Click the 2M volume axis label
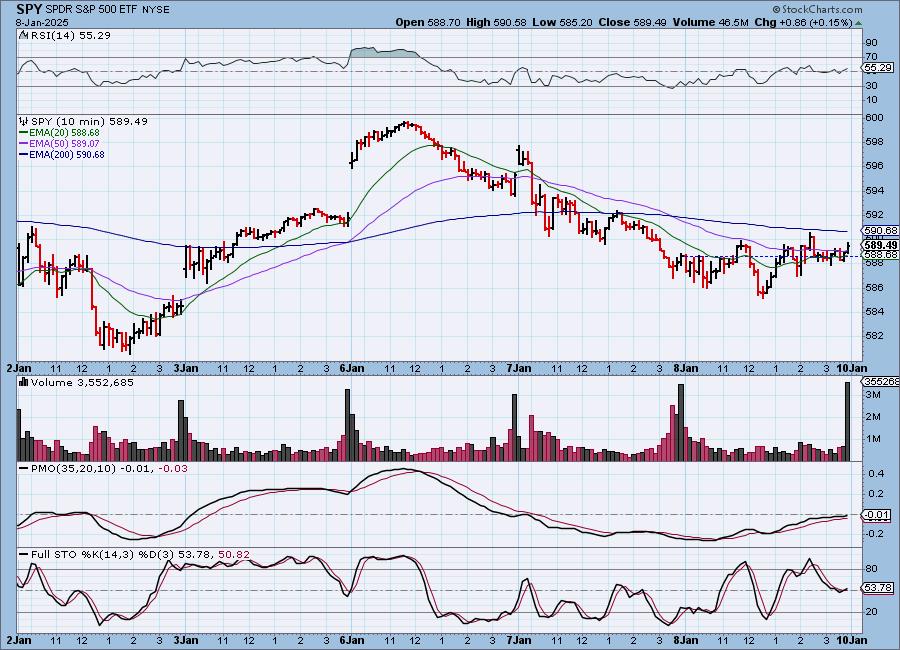 click(x=874, y=417)
